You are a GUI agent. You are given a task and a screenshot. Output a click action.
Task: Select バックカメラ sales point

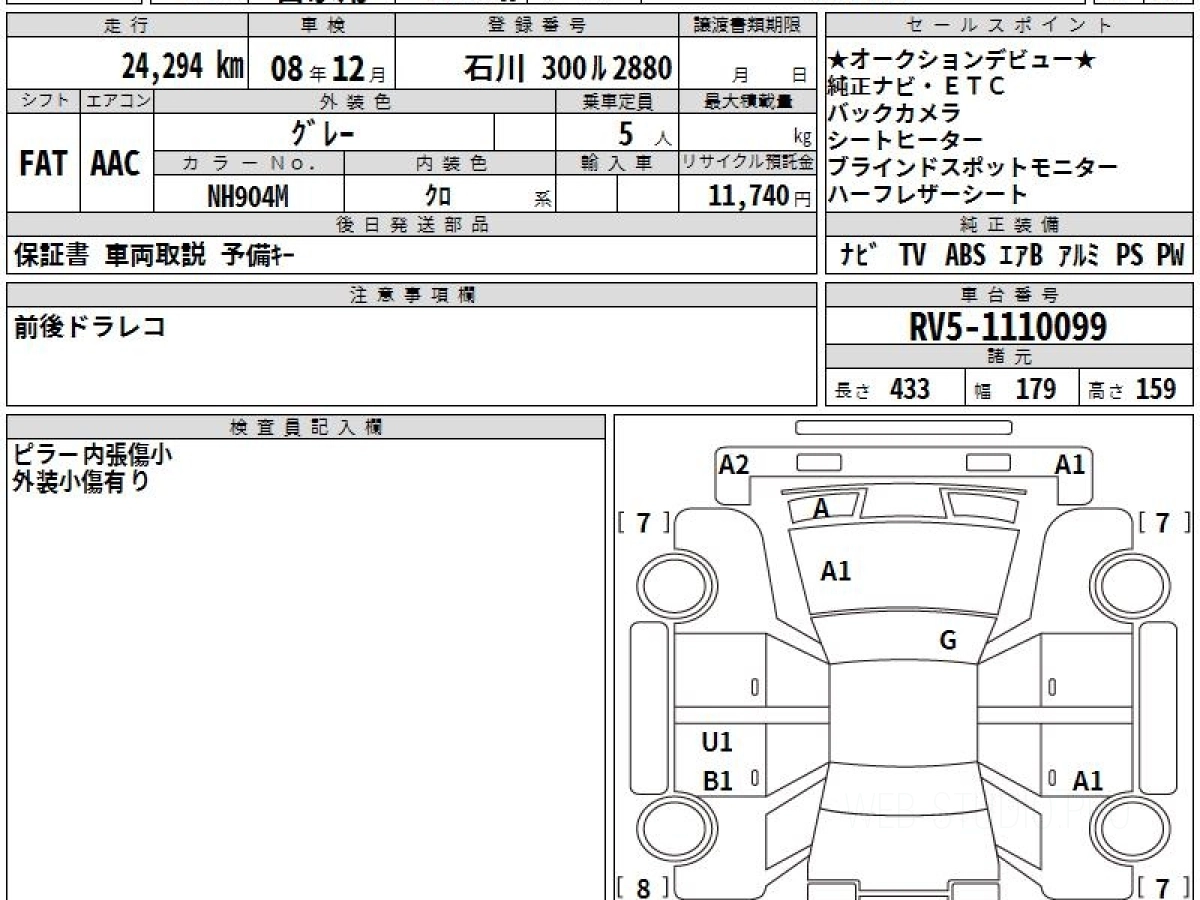pos(894,114)
